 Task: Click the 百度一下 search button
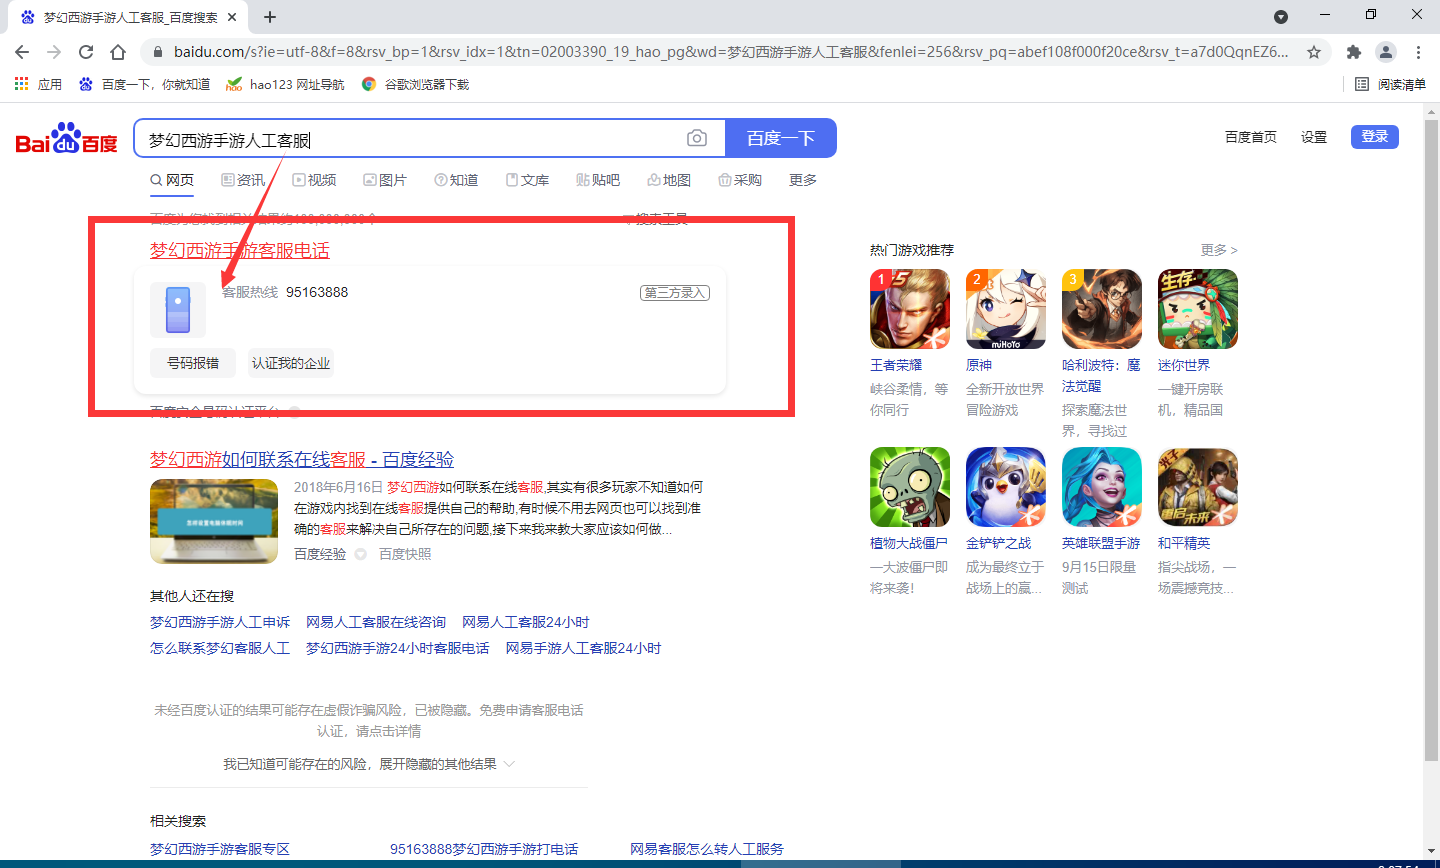coord(780,139)
